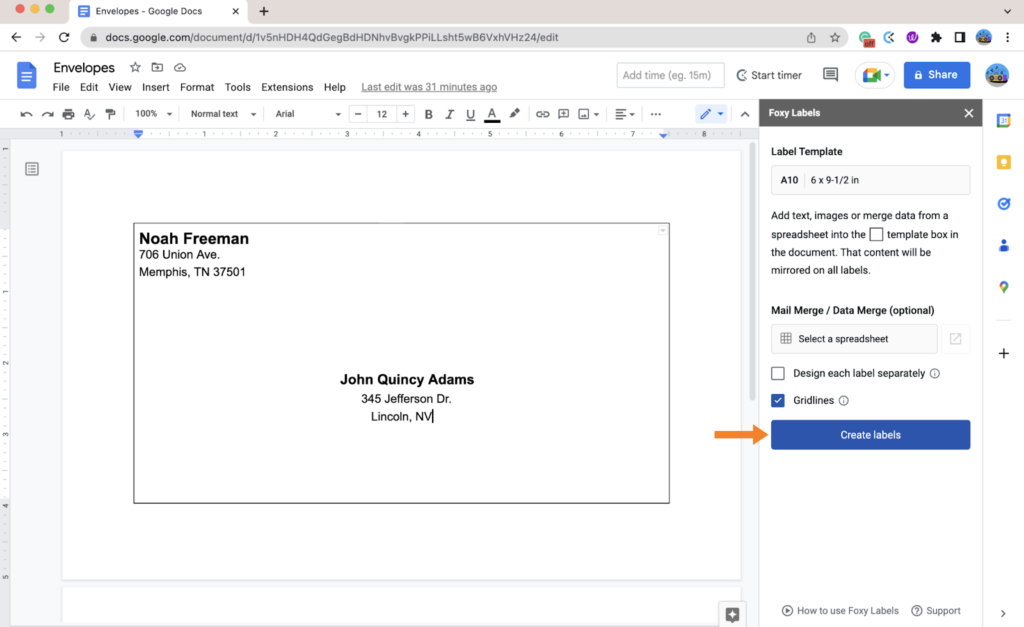Enable Design each label separately

coord(777,373)
